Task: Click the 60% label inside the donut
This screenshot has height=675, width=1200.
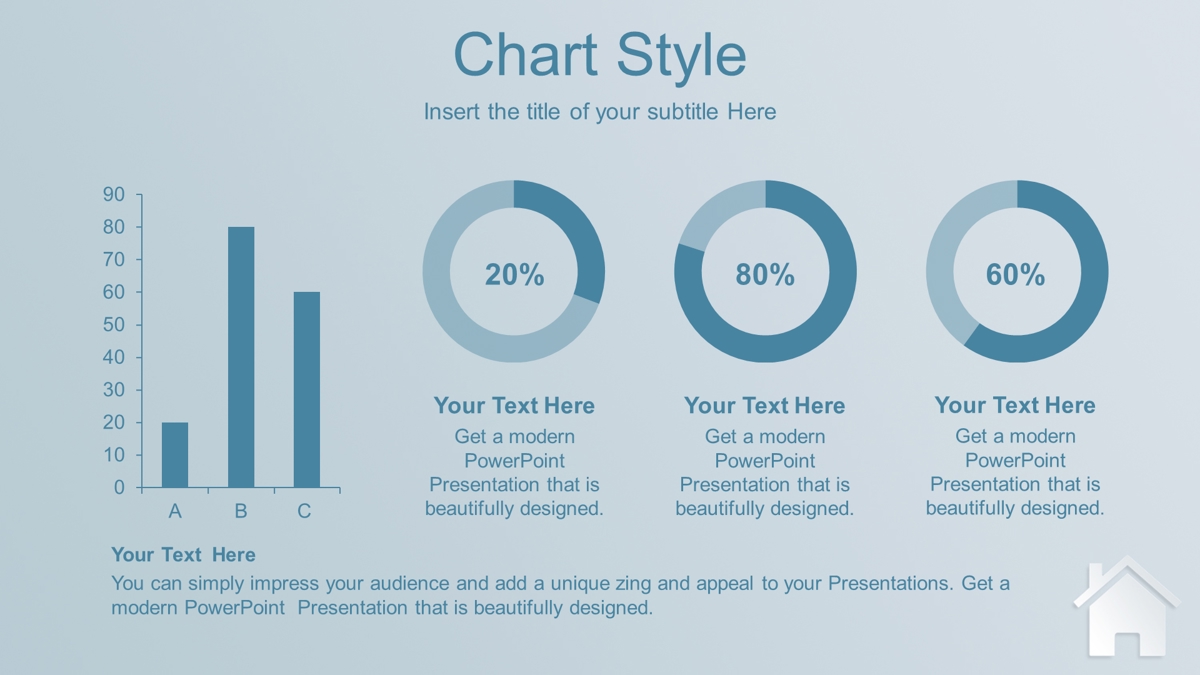Action: click(x=1016, y=274)
